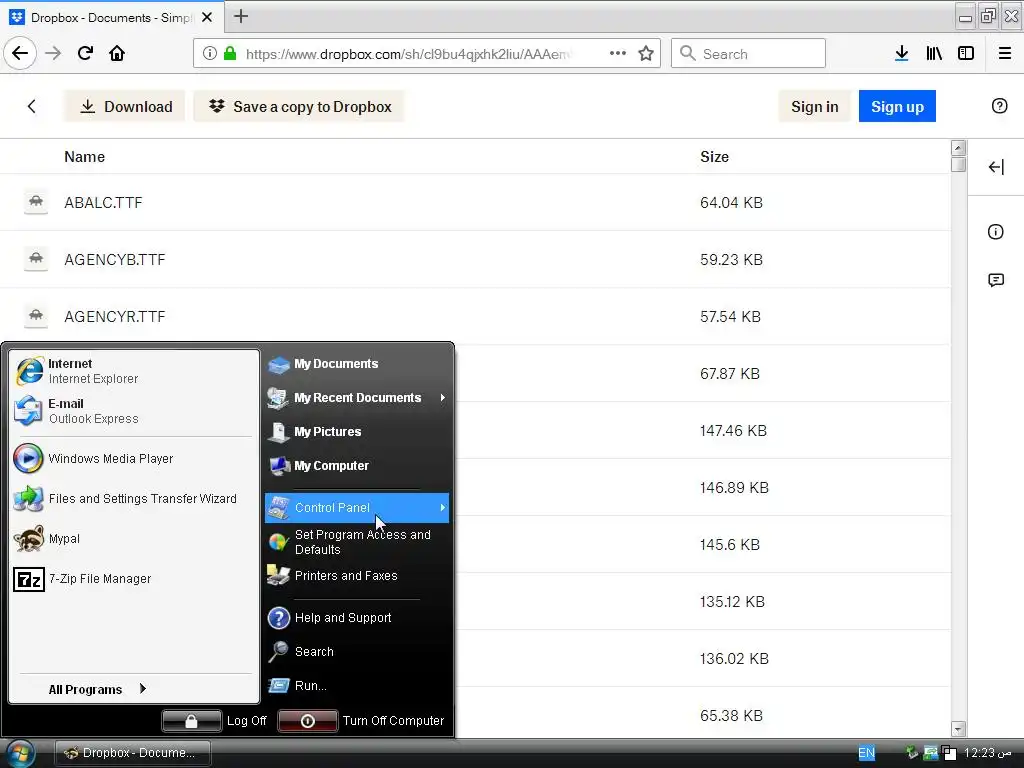Open My Pictures
Screen dimensions: 1024x768
pyautogui.click(x=357, y=432)
